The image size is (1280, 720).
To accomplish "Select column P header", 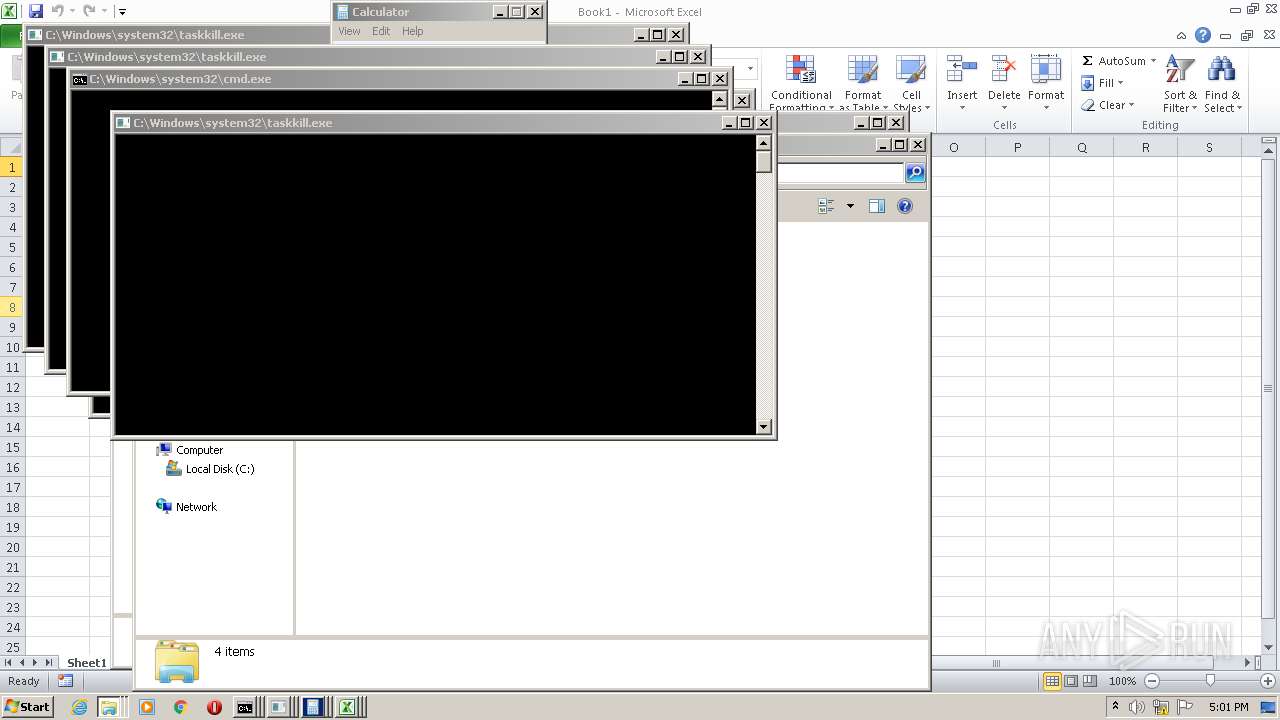I will [1017, 147].
